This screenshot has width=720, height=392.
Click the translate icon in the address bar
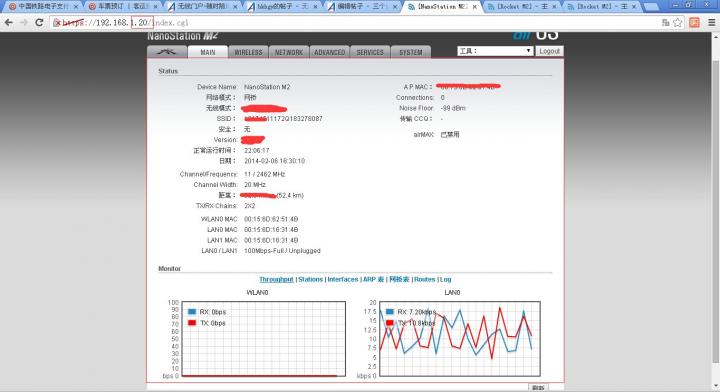[665, 22]
